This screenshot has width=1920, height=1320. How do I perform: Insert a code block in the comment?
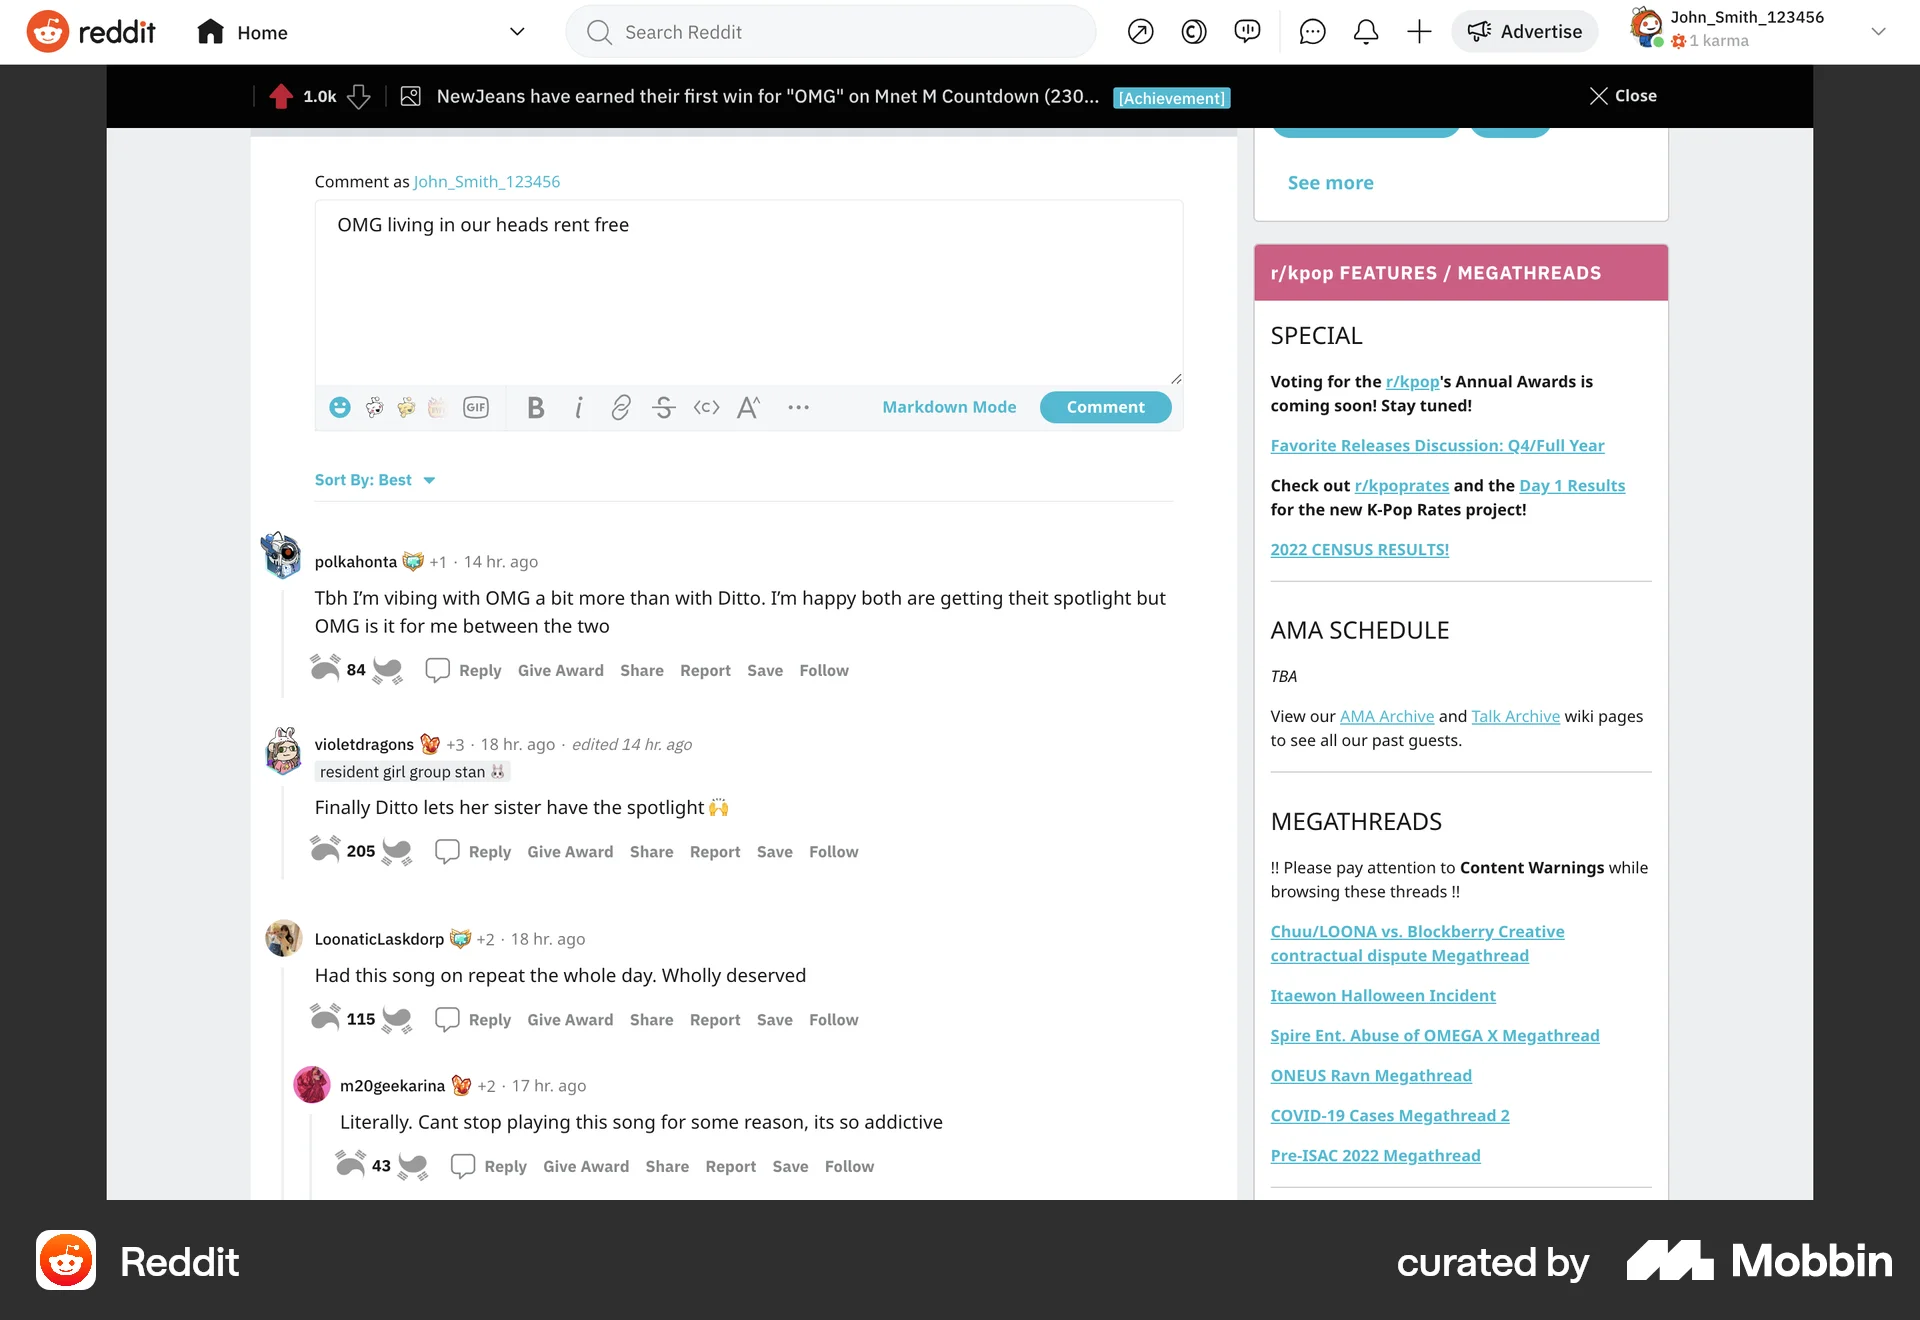pyautogui.click(x=706, y=407)
